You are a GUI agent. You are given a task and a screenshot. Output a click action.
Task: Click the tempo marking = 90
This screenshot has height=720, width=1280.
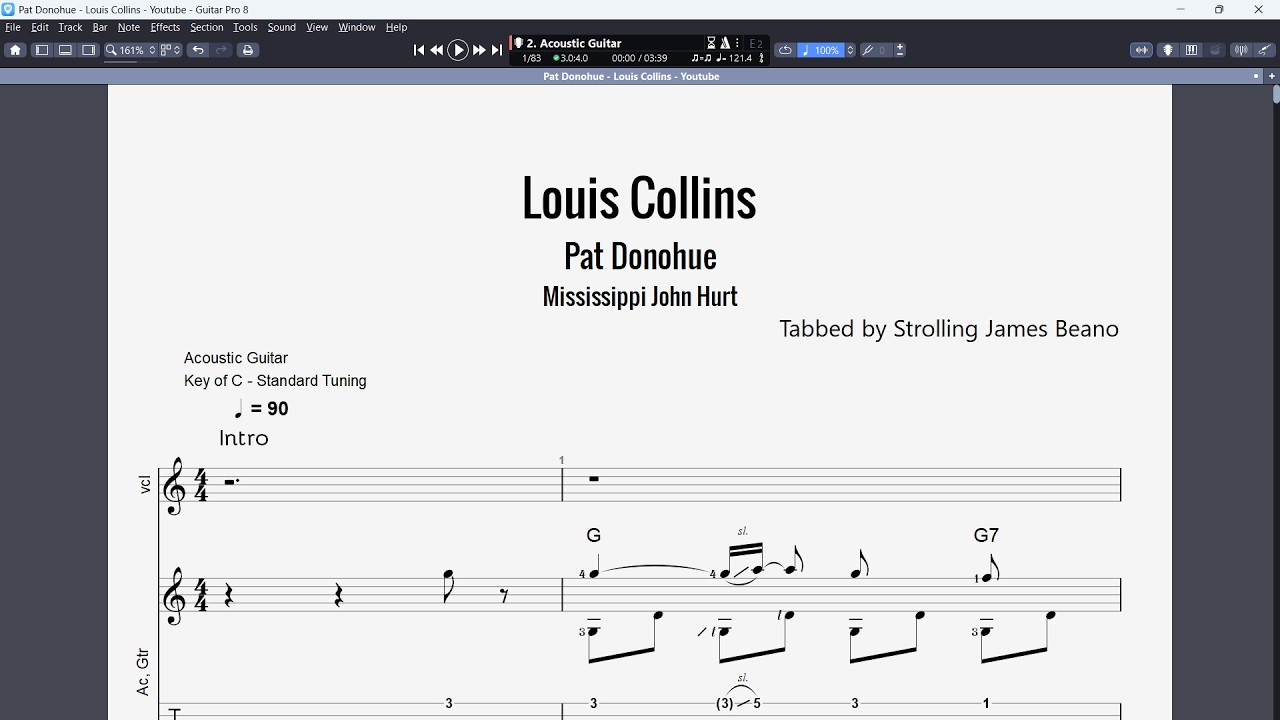click(x=261, y=409)
